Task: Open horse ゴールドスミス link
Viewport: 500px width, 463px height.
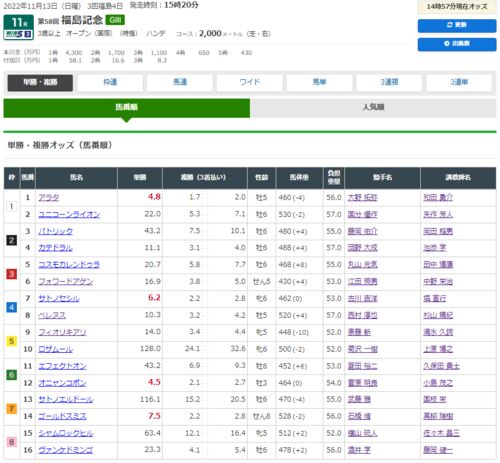Action: click(62, 416)
